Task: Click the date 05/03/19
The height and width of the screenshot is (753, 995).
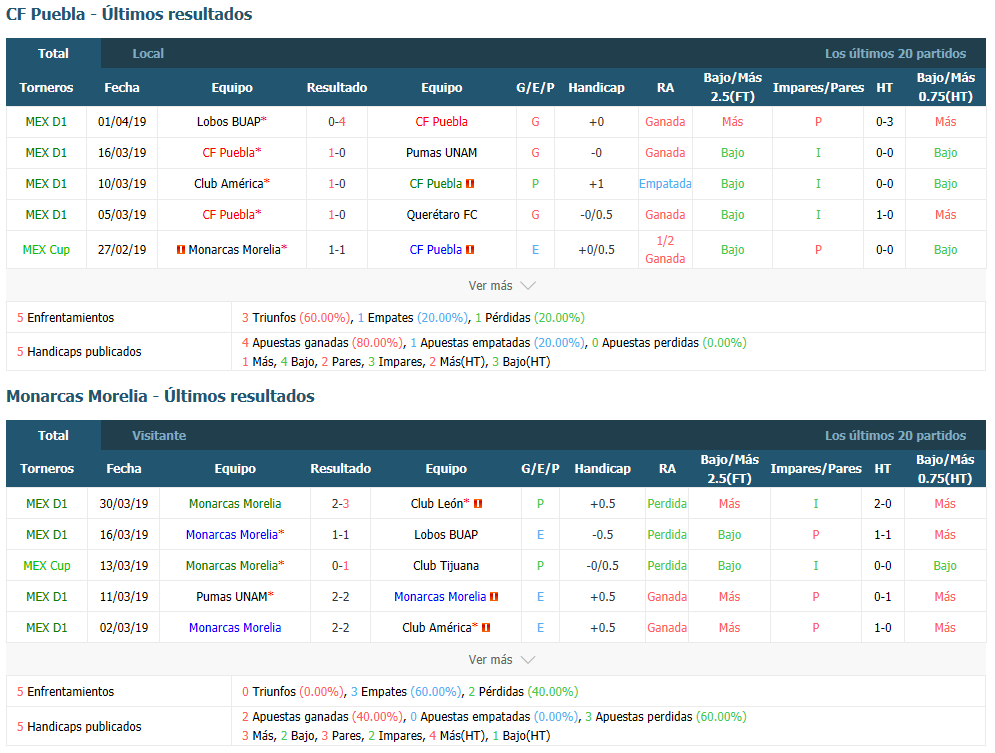Action: [x=122, y=215]
